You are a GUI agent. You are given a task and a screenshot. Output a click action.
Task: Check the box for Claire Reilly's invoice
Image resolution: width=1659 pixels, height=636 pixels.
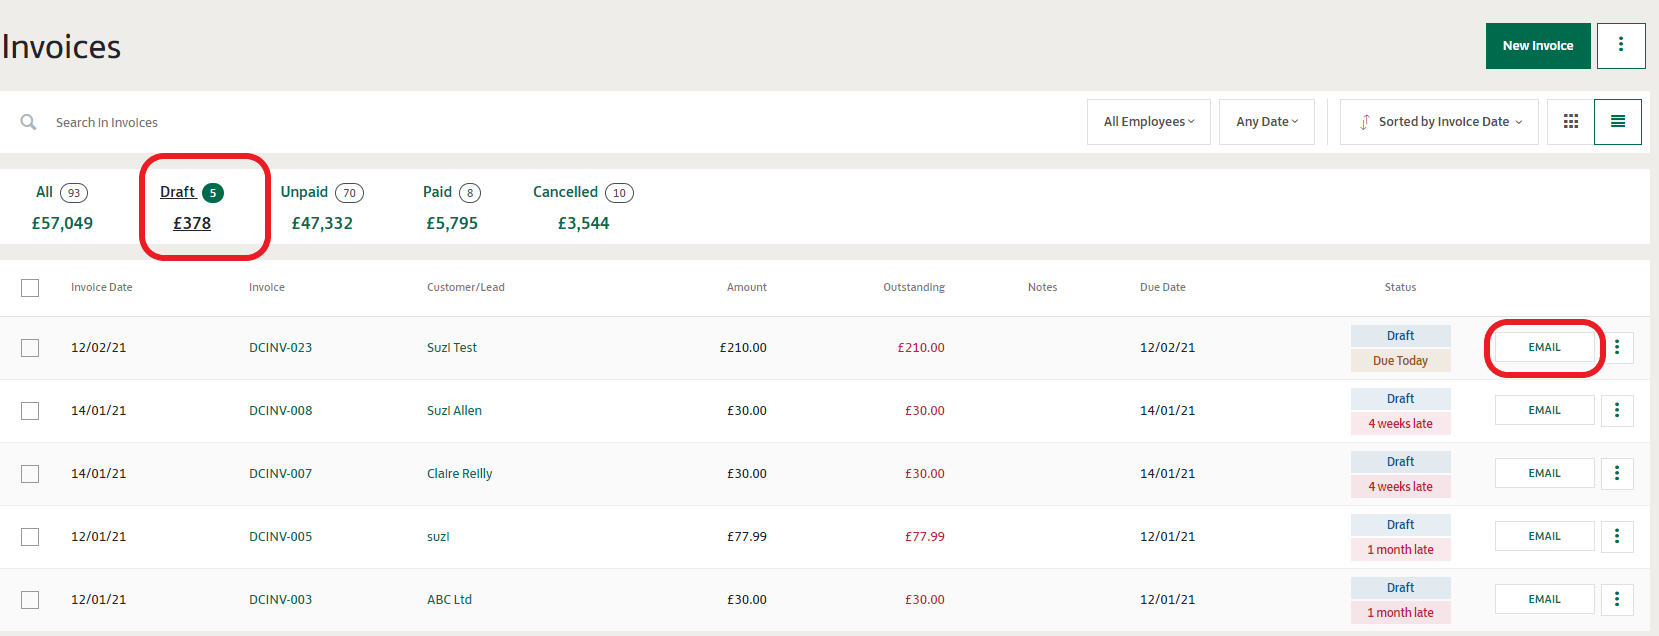click(x=30, y=474)
